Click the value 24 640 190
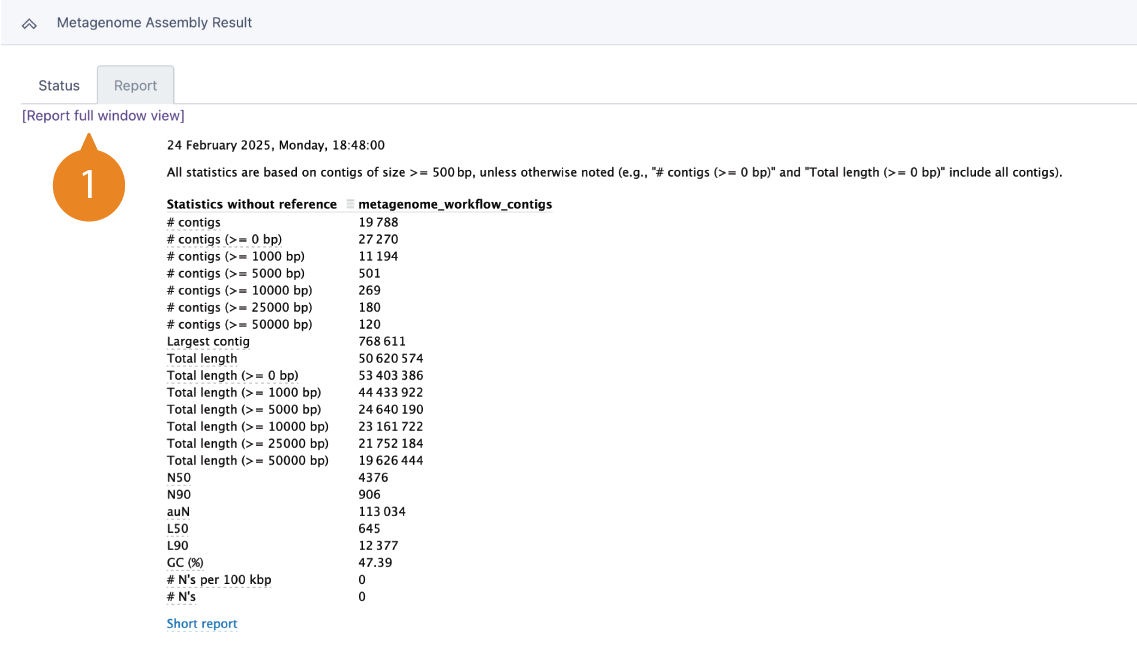Viewport: 1137px width, 652px height. (x=391, y=410)
